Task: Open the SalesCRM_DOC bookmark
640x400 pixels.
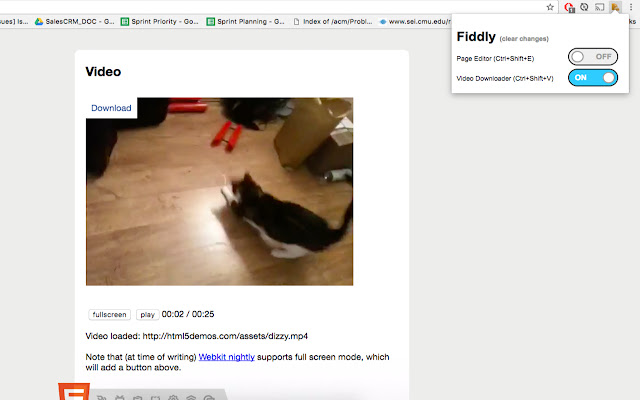Action: pos(74,21)
